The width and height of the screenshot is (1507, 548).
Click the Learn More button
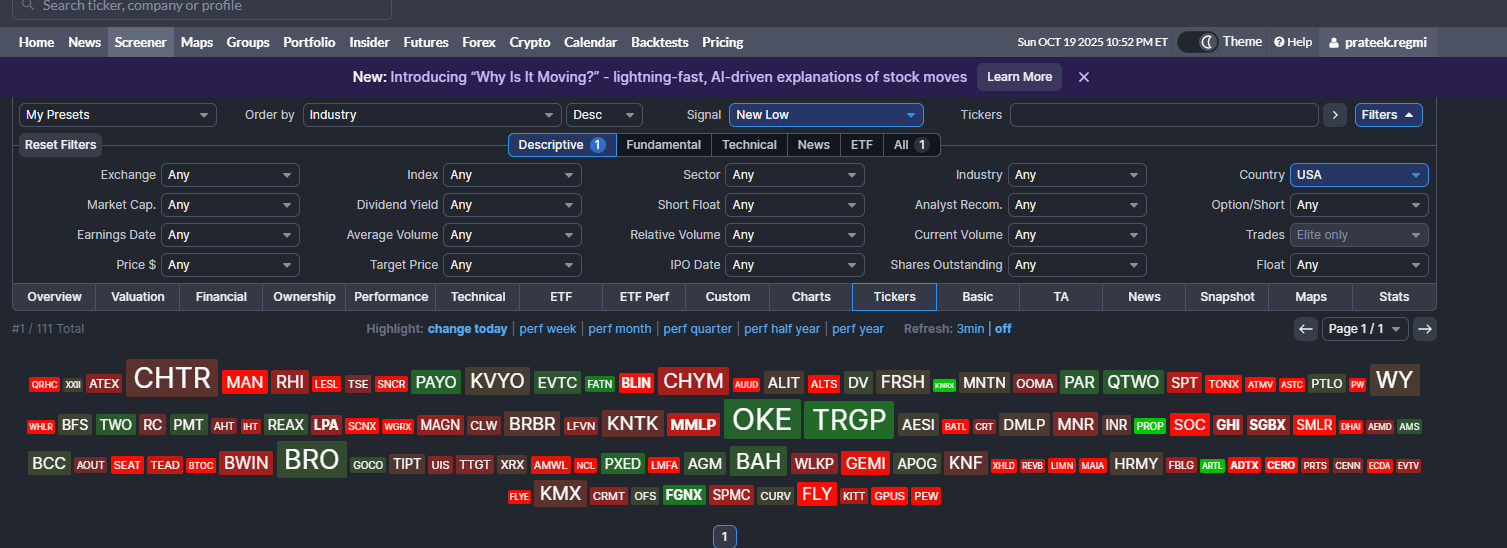pyautogui.click(x=1020, y=77)
